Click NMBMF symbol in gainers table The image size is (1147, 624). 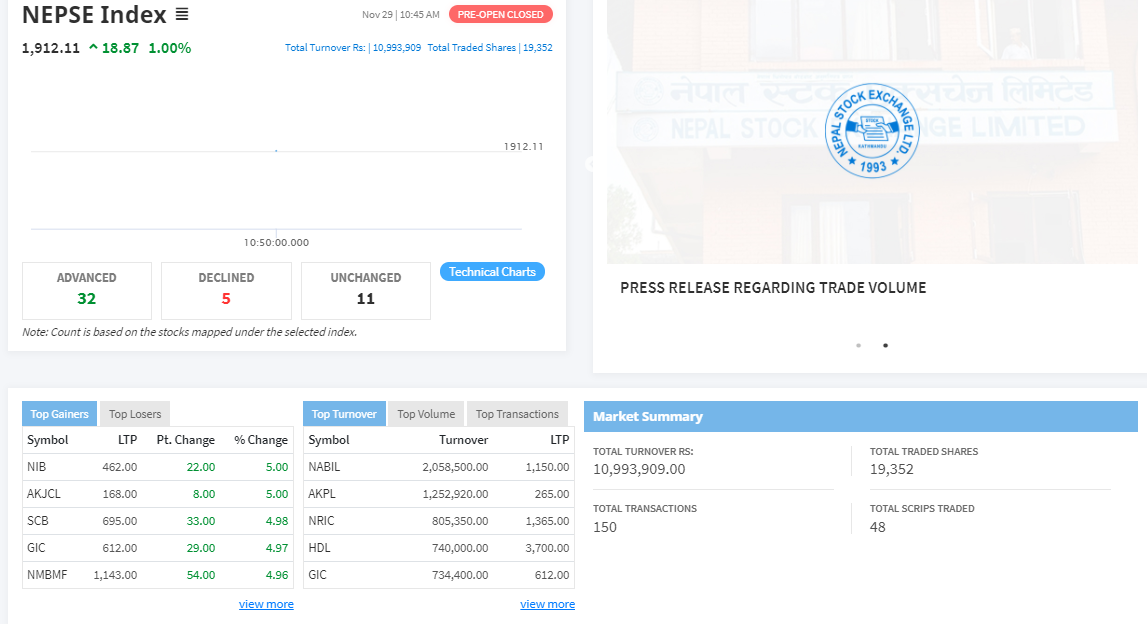[x=47, y=575]
